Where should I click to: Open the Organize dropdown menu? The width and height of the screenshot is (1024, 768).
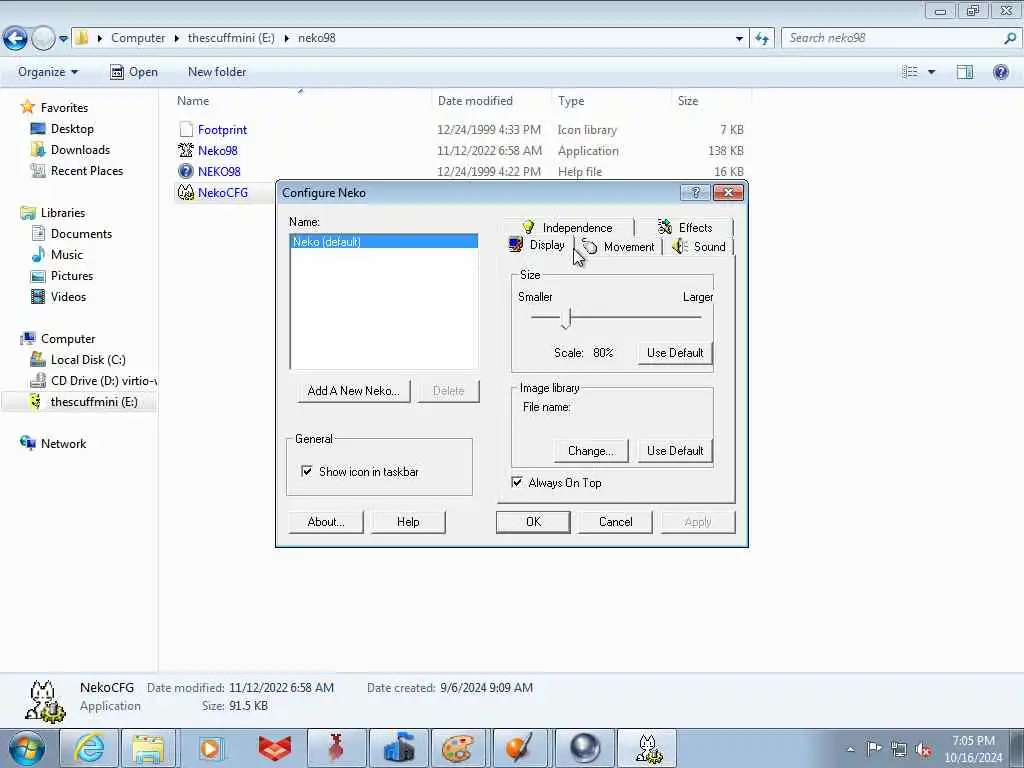point(48,72)
